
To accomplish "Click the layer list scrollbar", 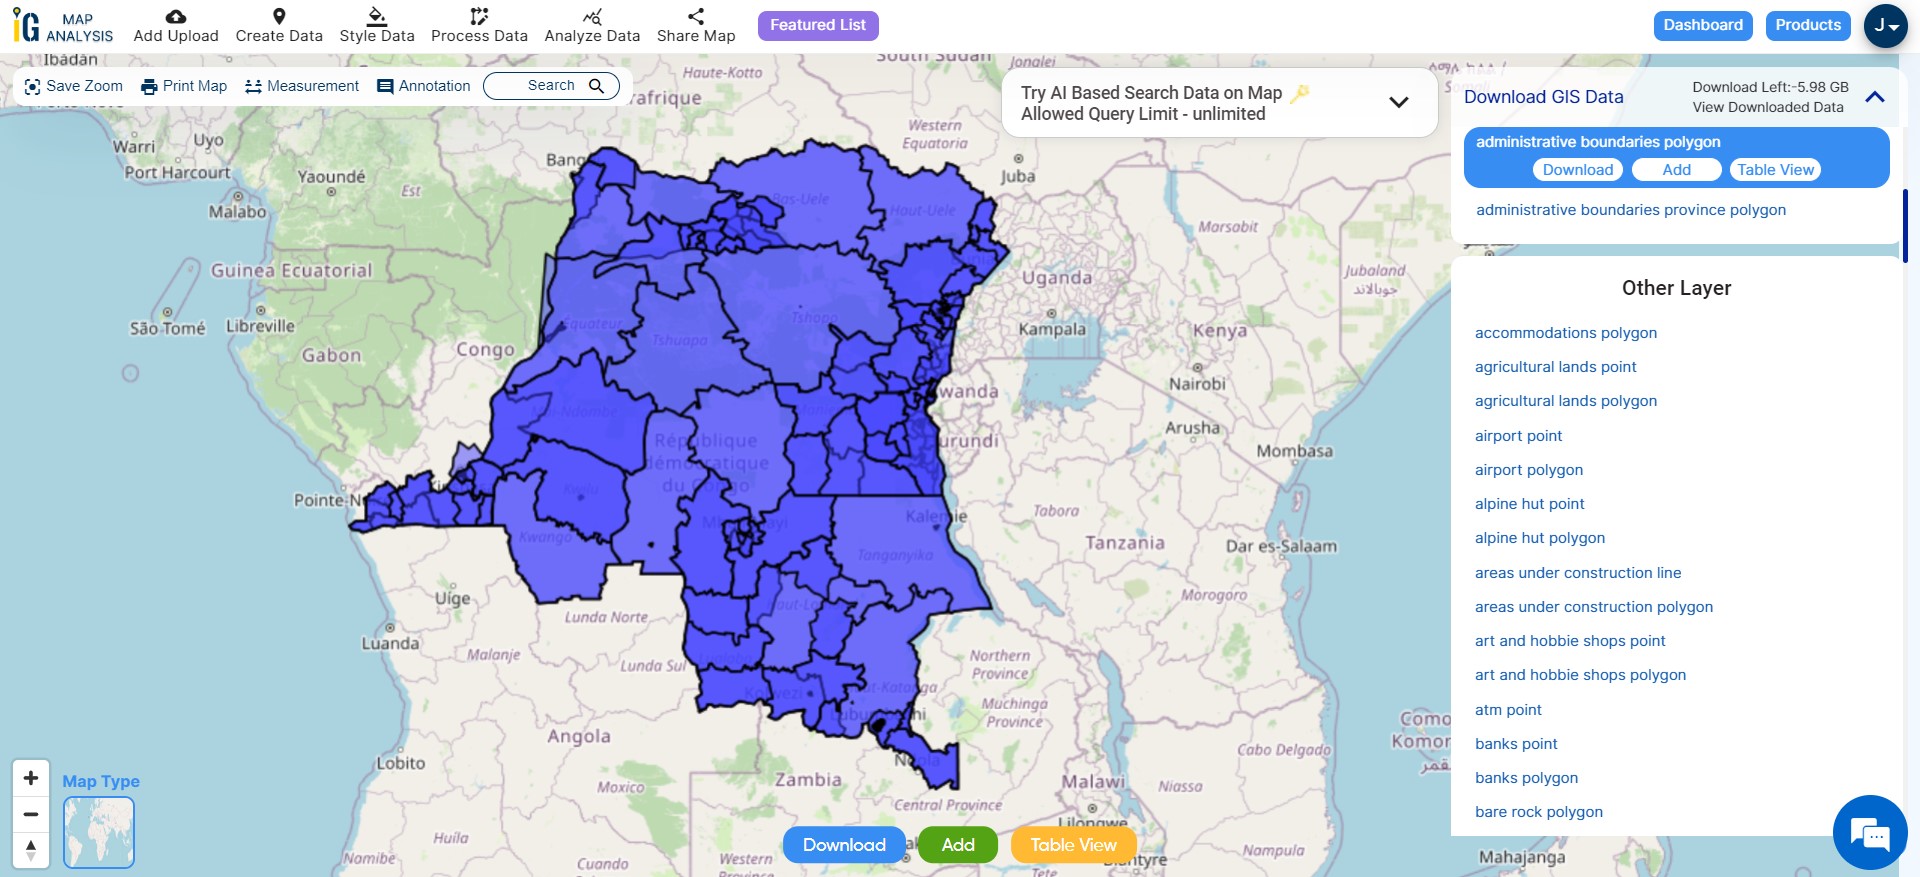I will (1905, 225).
